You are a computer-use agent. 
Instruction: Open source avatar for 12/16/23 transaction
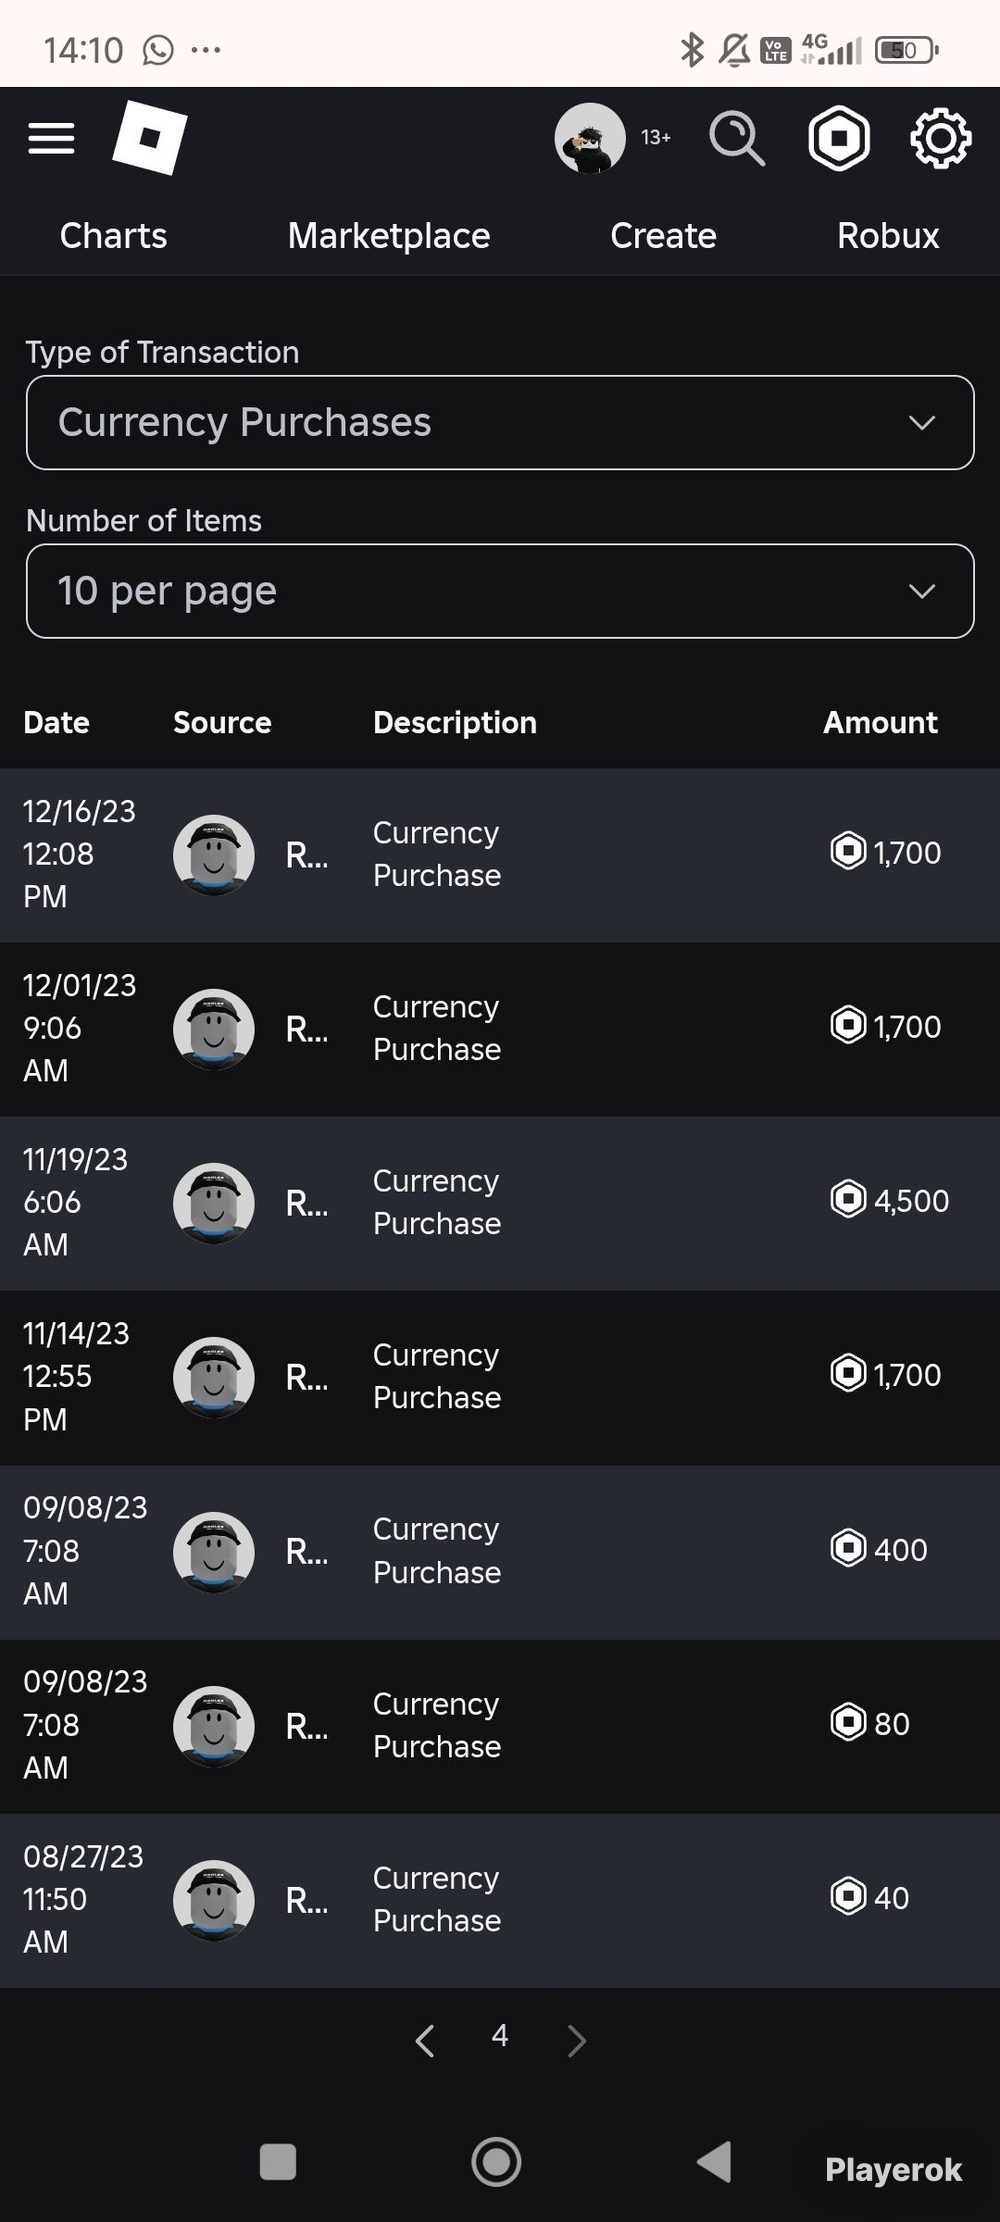point(214,855)
